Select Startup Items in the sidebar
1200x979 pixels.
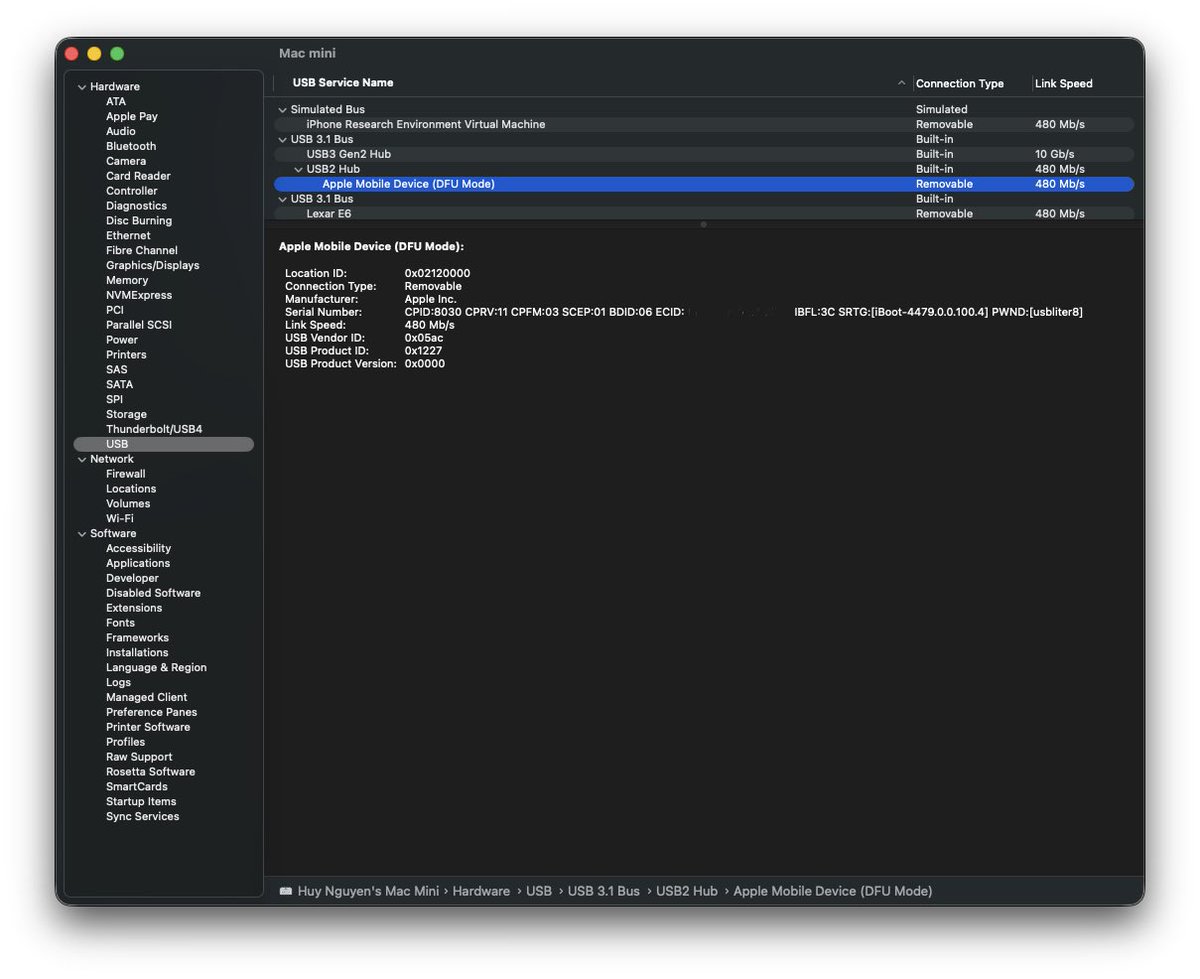[x=141, y=802]
